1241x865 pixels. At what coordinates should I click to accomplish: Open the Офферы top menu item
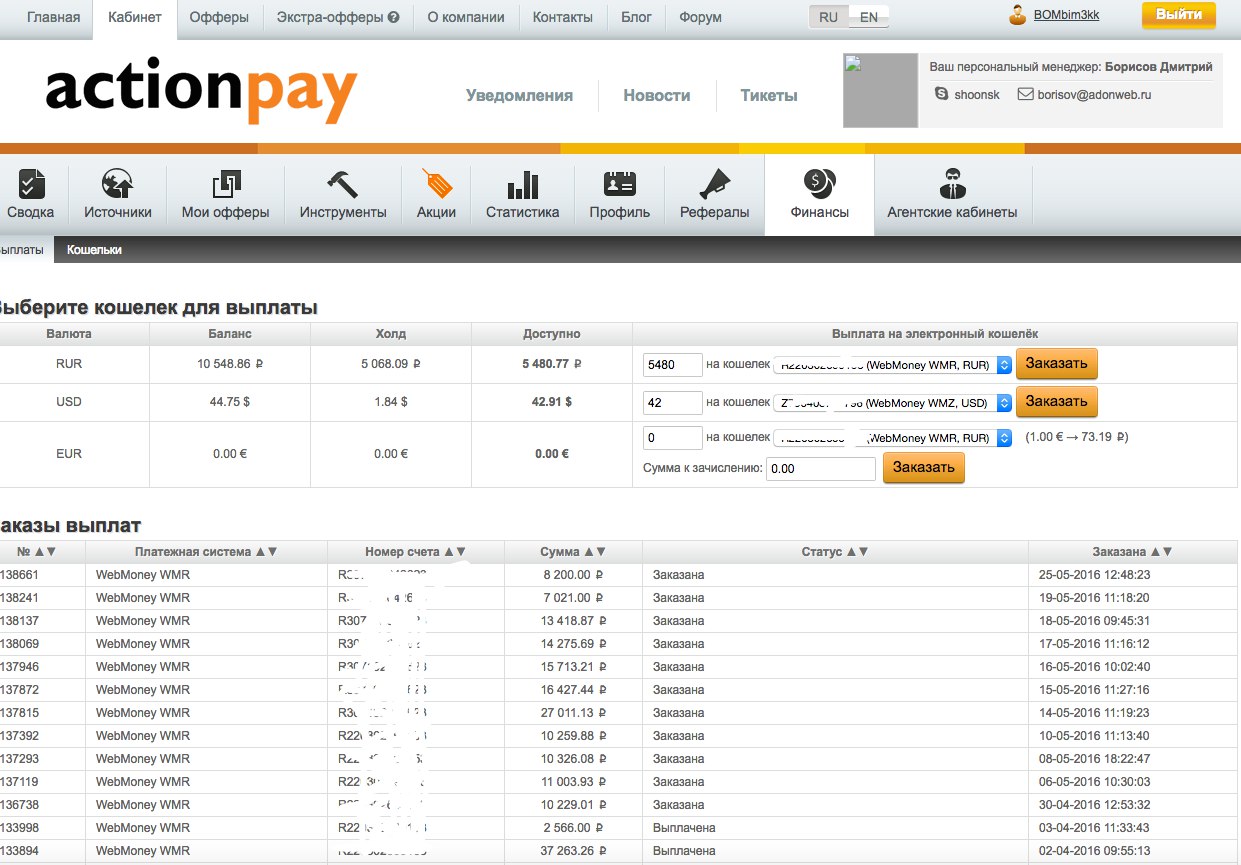(220, 17)
